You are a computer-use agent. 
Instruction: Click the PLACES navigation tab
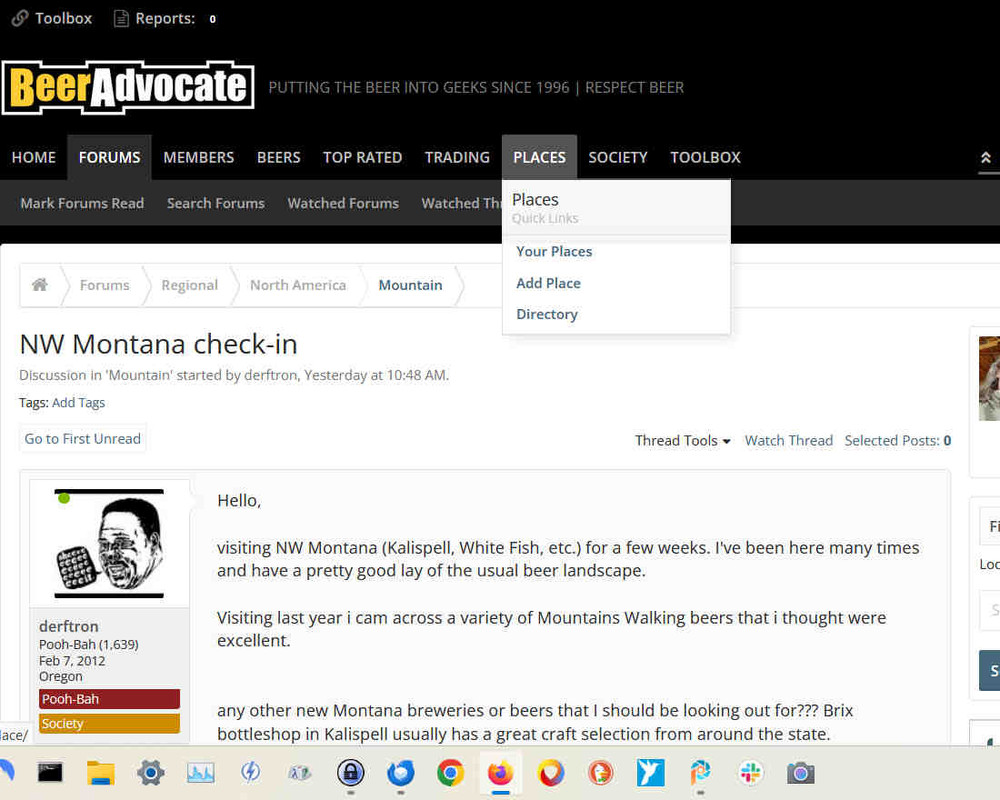(x=540, y=158)
